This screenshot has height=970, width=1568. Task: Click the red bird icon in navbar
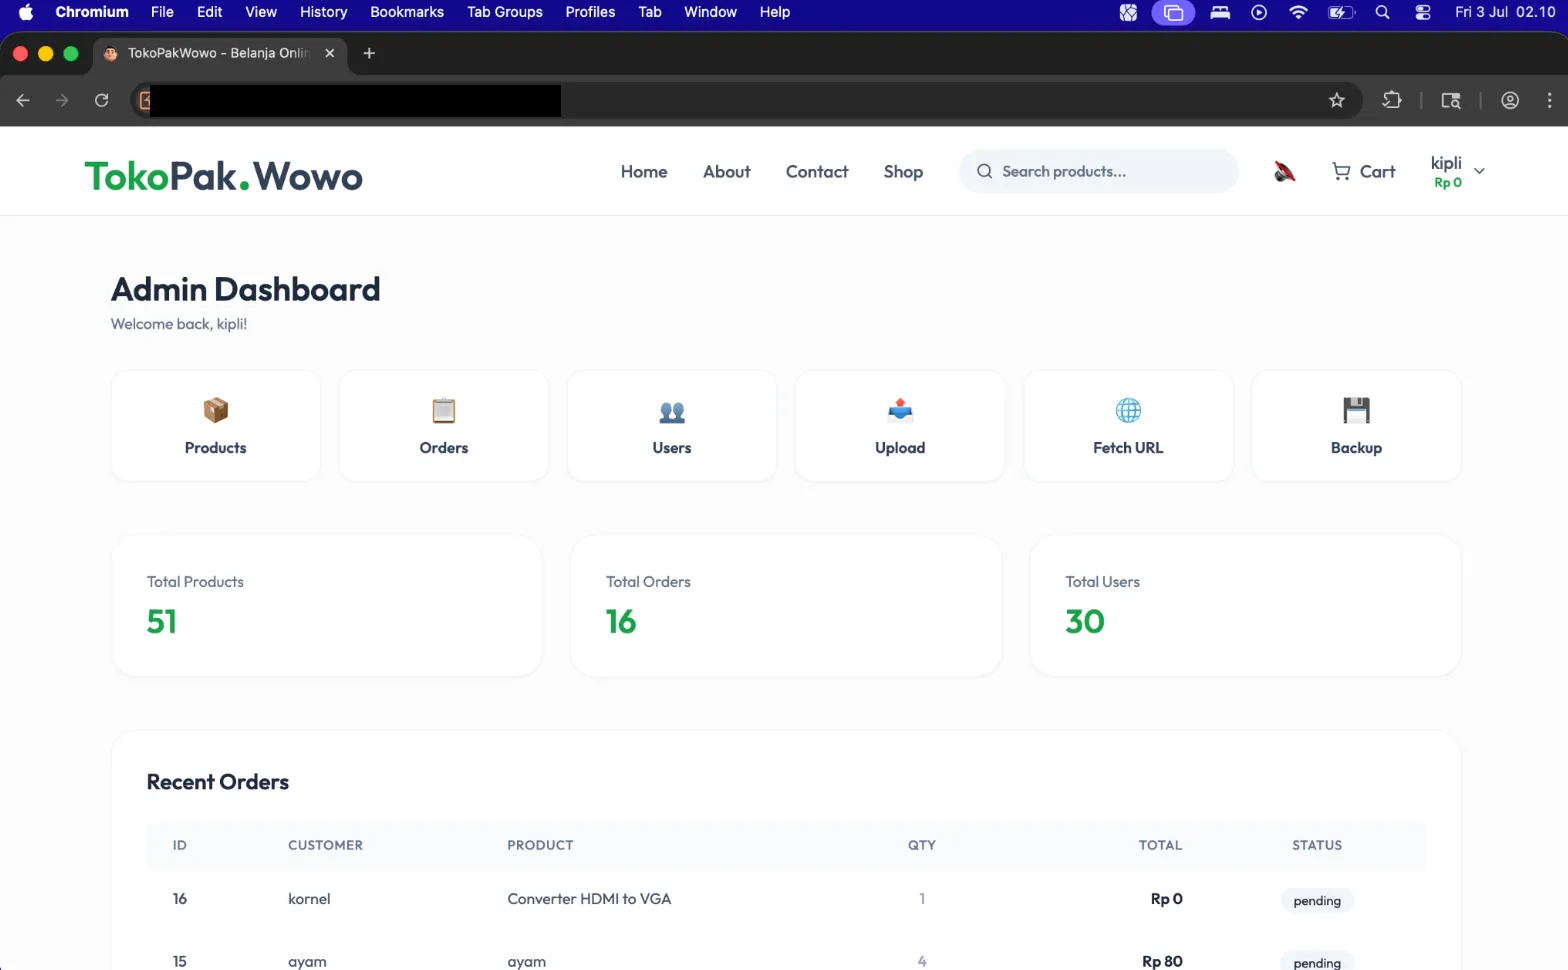(x=1285, y=172)
